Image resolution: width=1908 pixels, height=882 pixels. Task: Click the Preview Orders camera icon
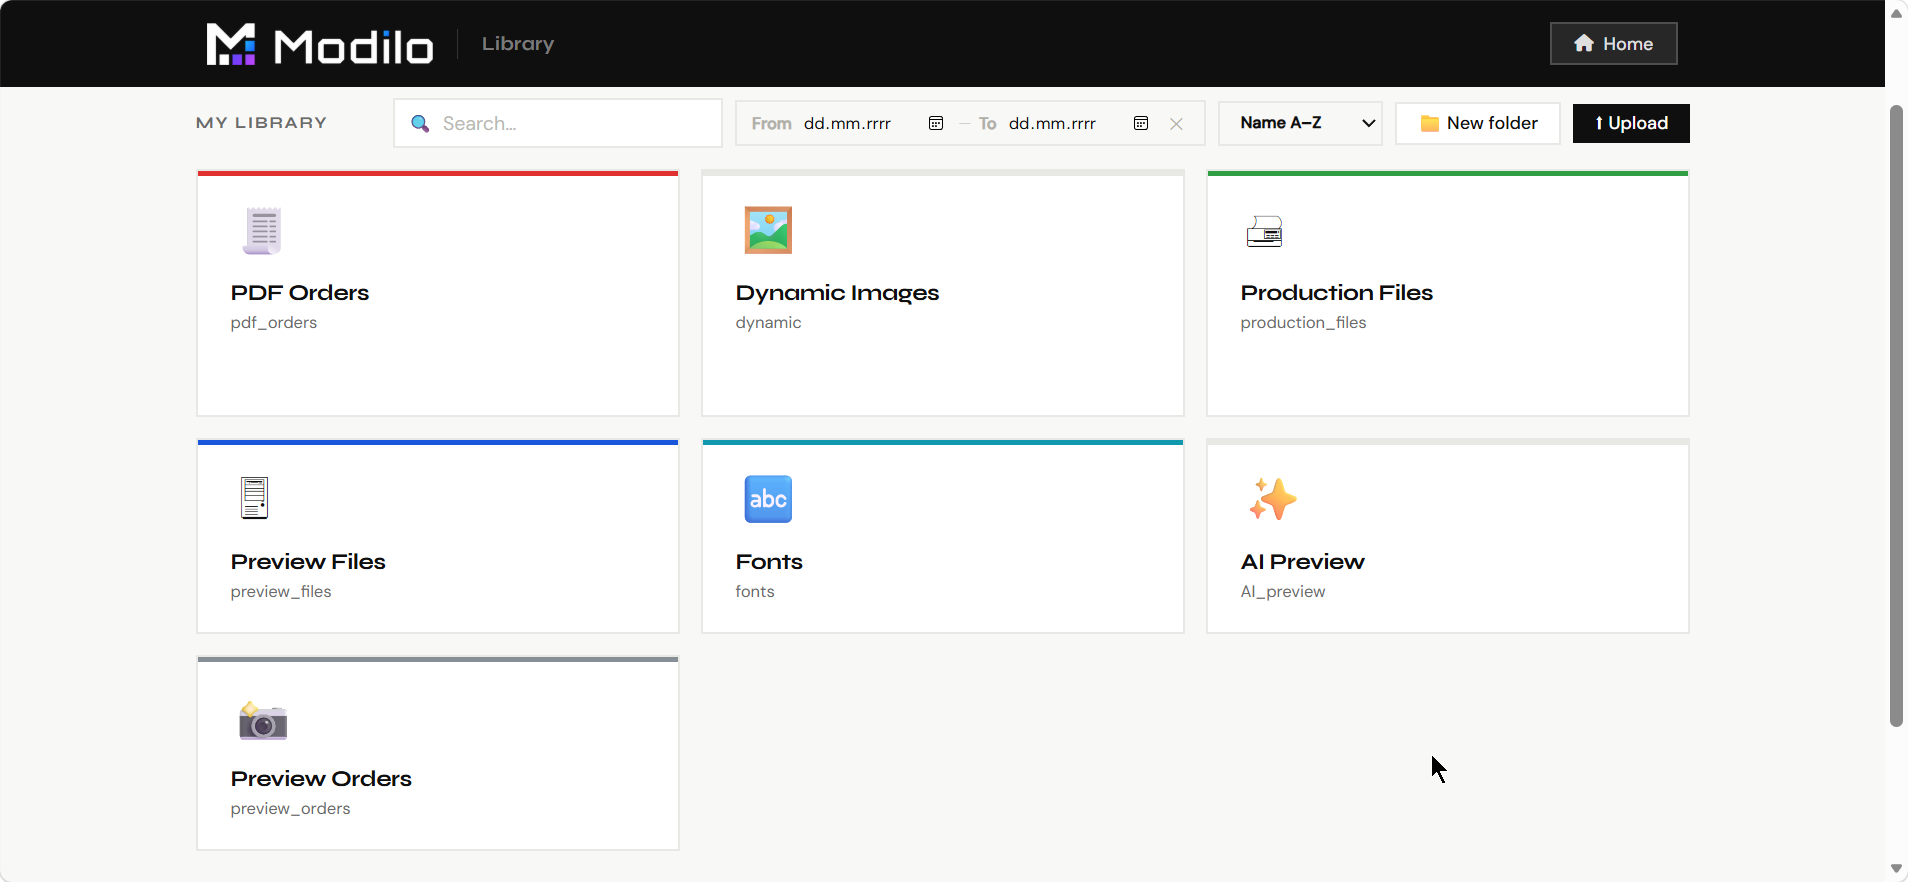[x=263, y=720]
